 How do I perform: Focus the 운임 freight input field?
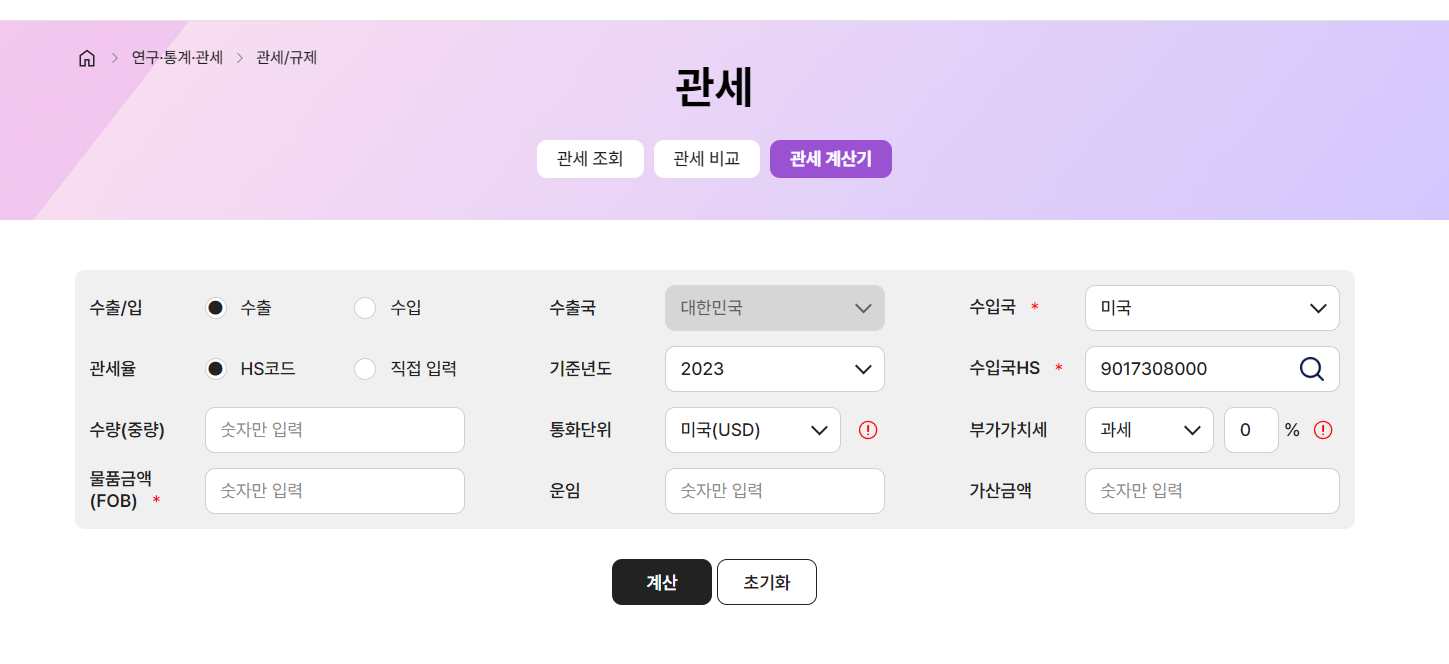click(x=775, y=491)
